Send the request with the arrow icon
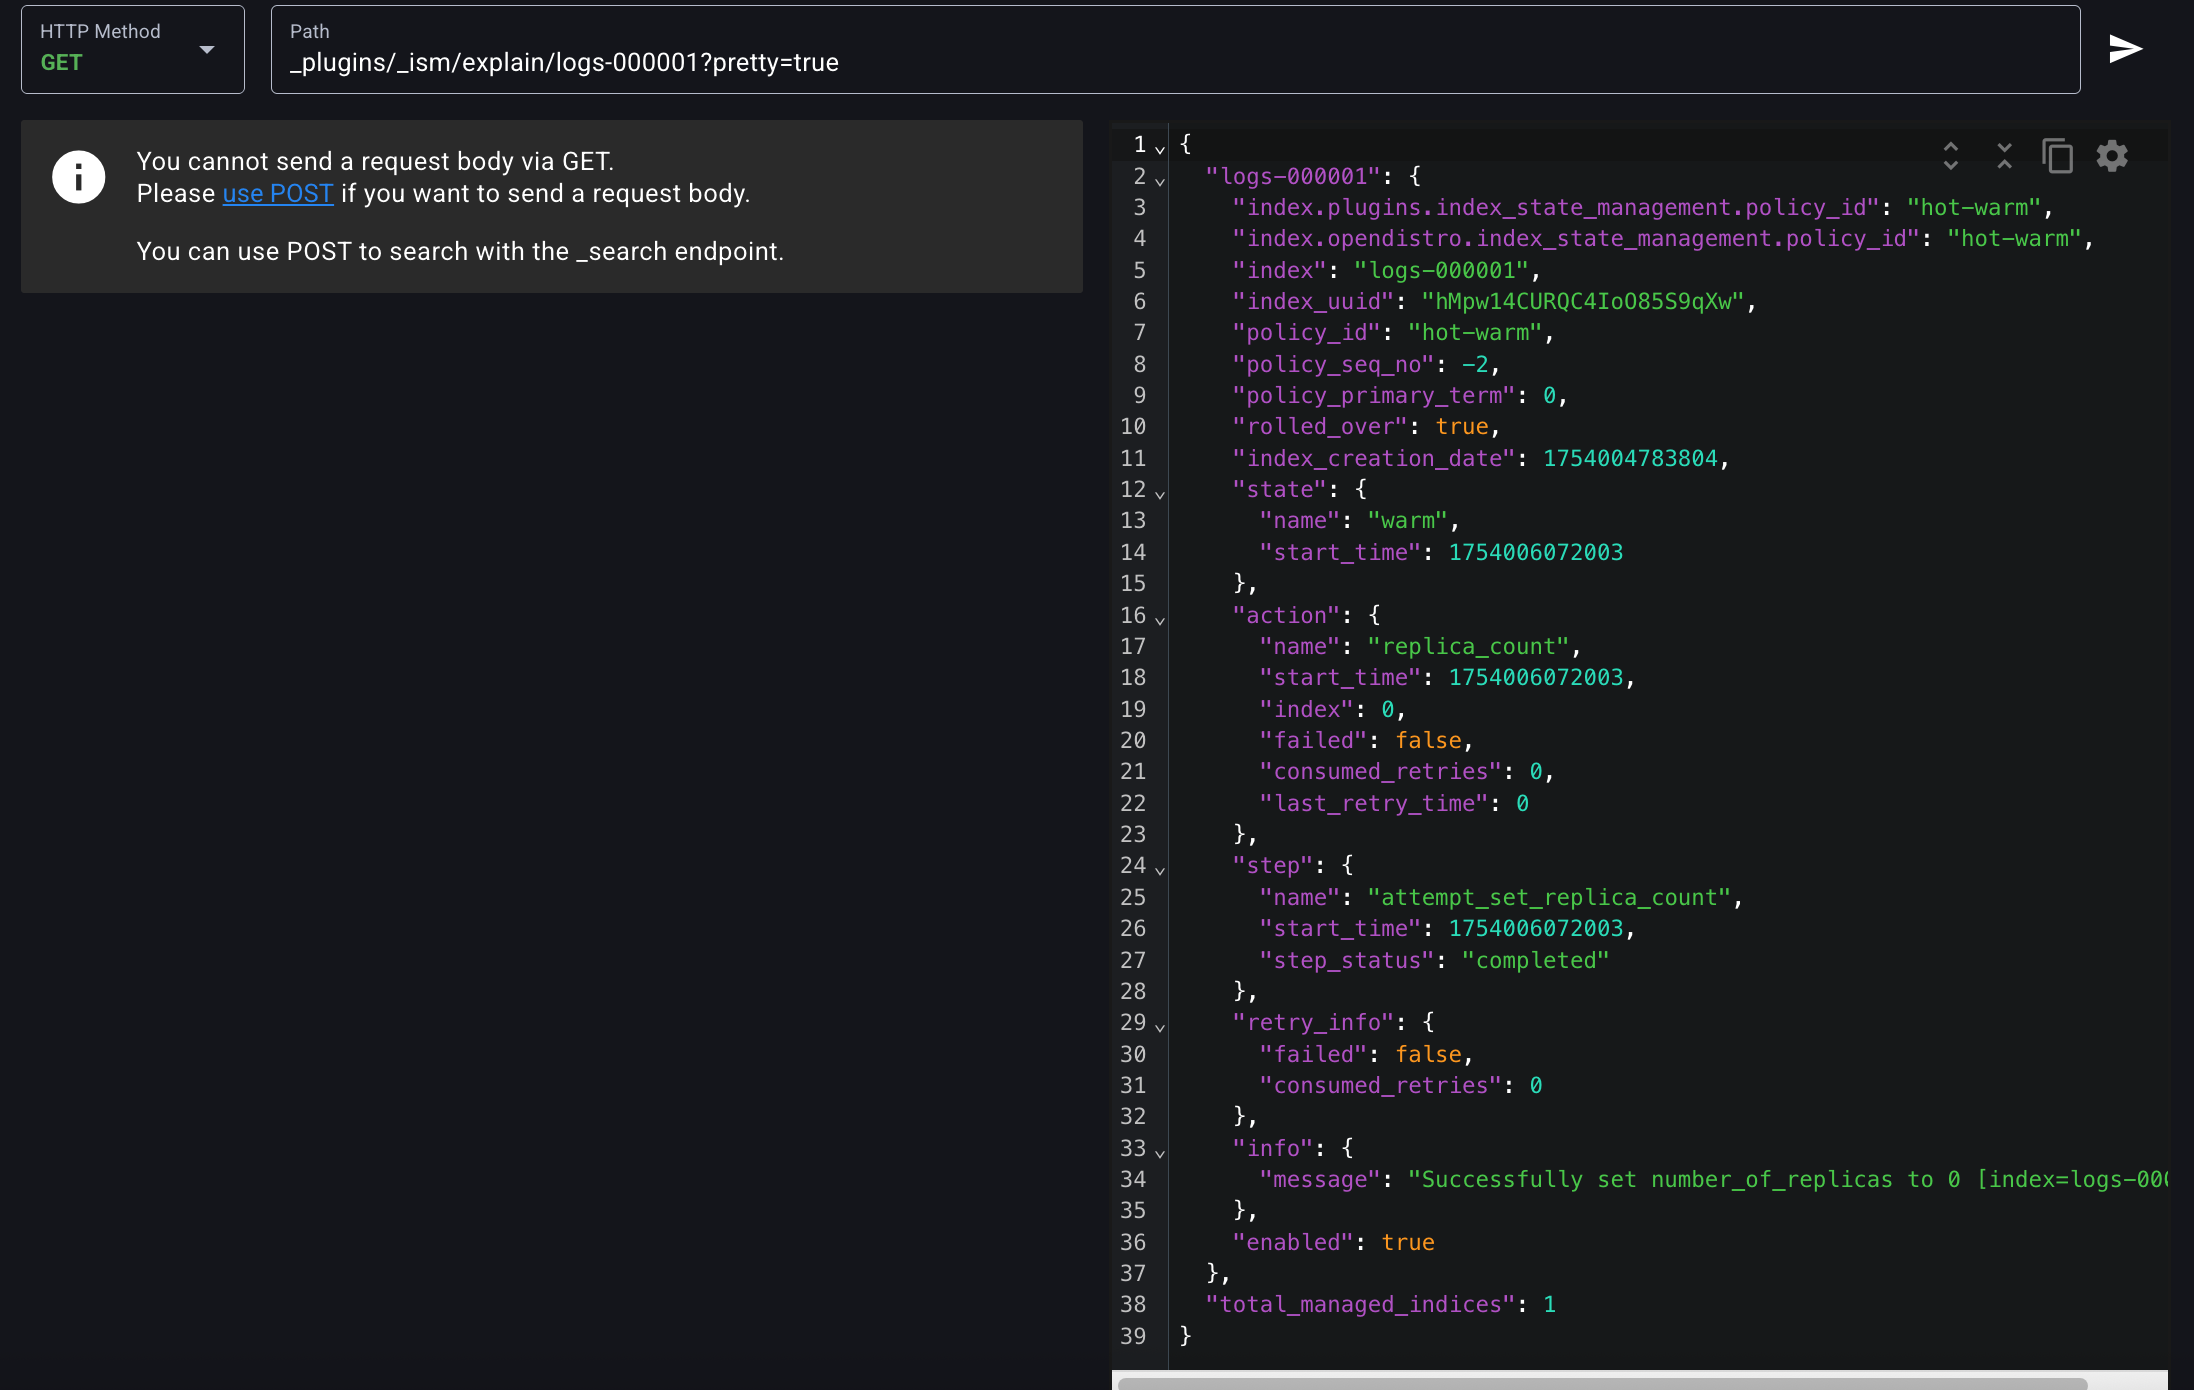 tap(2125, 49)
